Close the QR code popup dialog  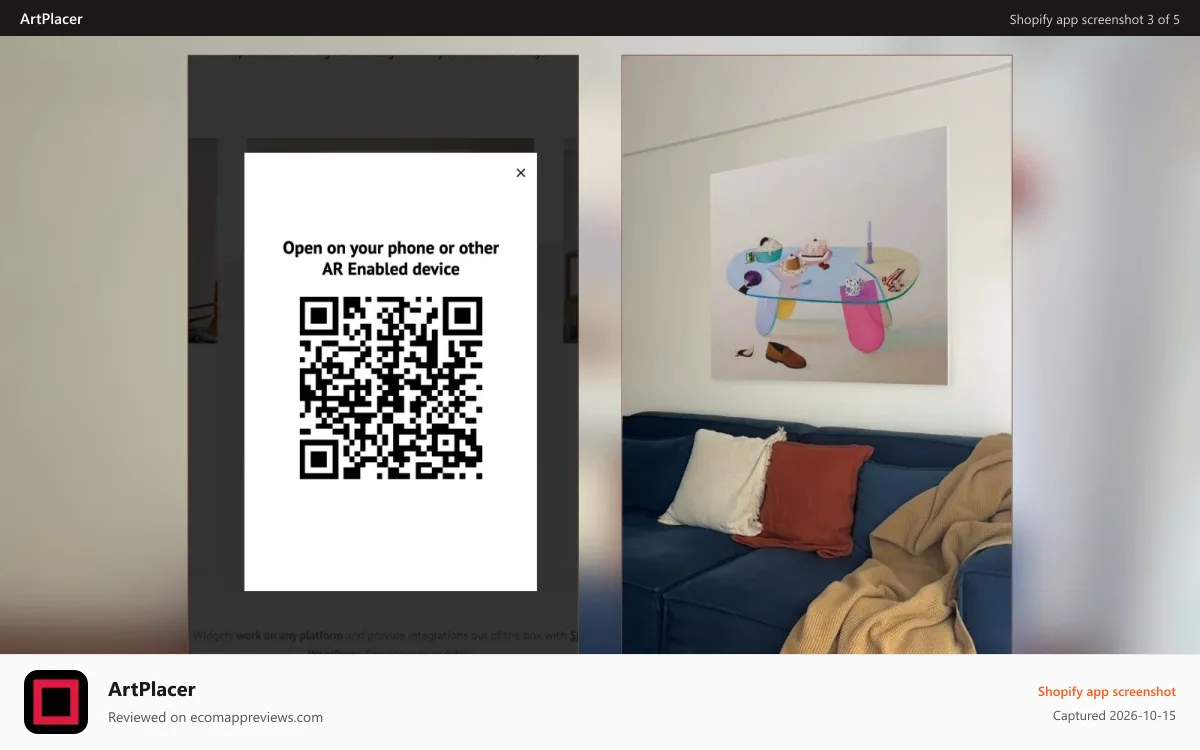tap(520, 173)
